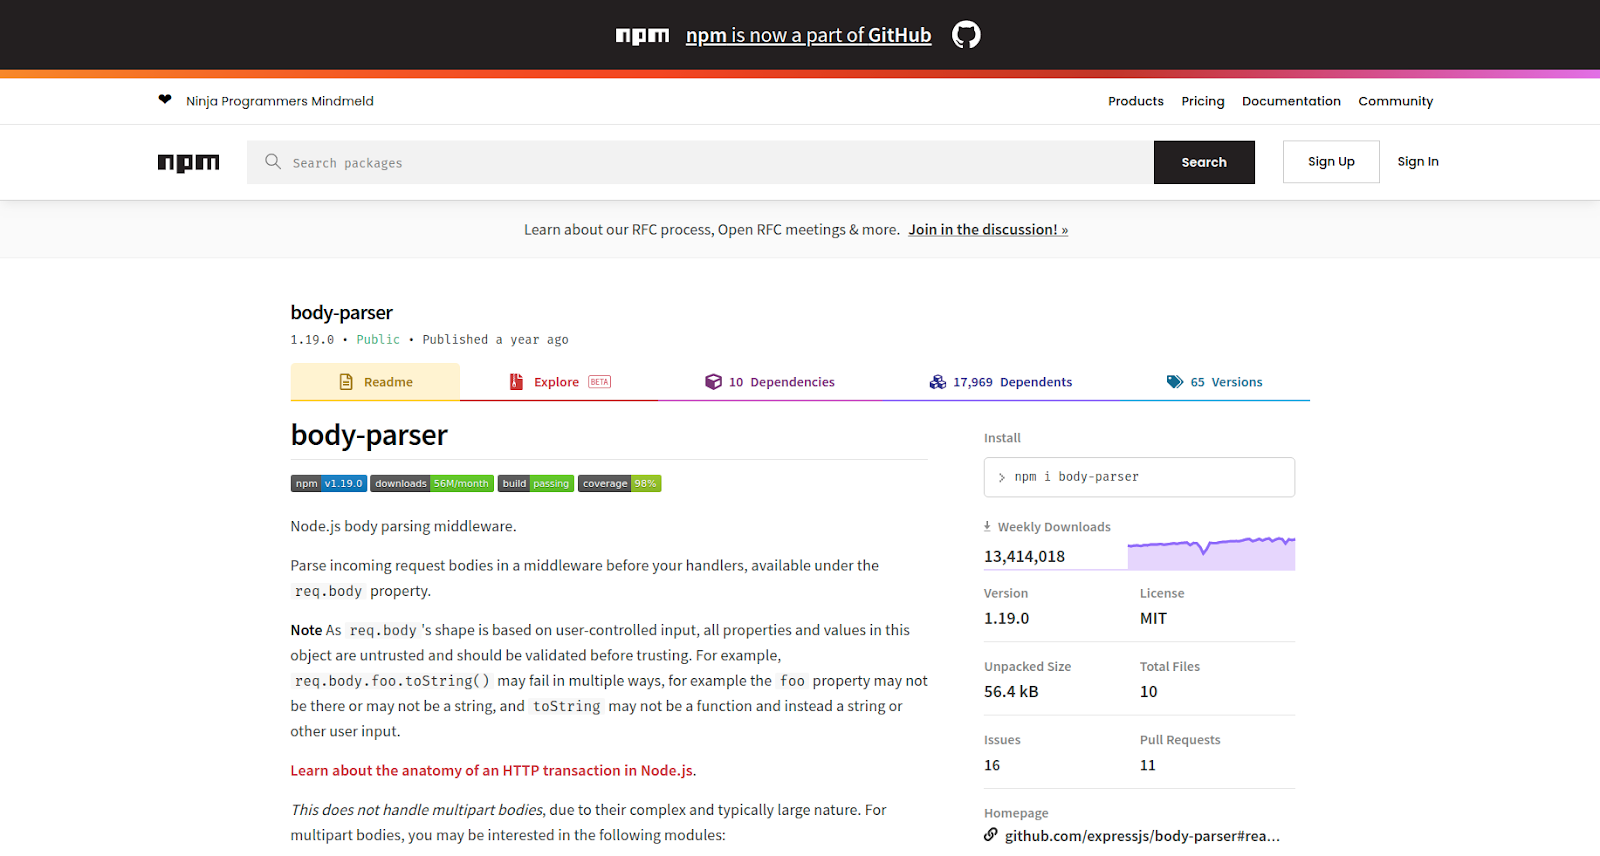Open the Documentation link
The height and width of the screenshot is (856, 1600).
point(1291,101)
